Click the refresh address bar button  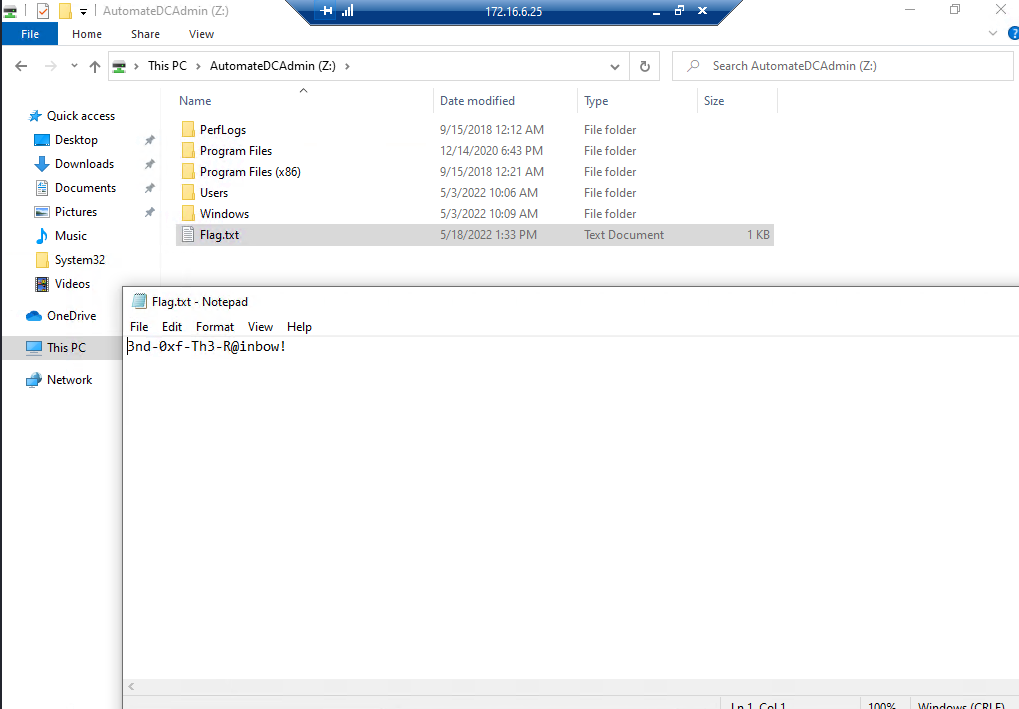[645, 67]
